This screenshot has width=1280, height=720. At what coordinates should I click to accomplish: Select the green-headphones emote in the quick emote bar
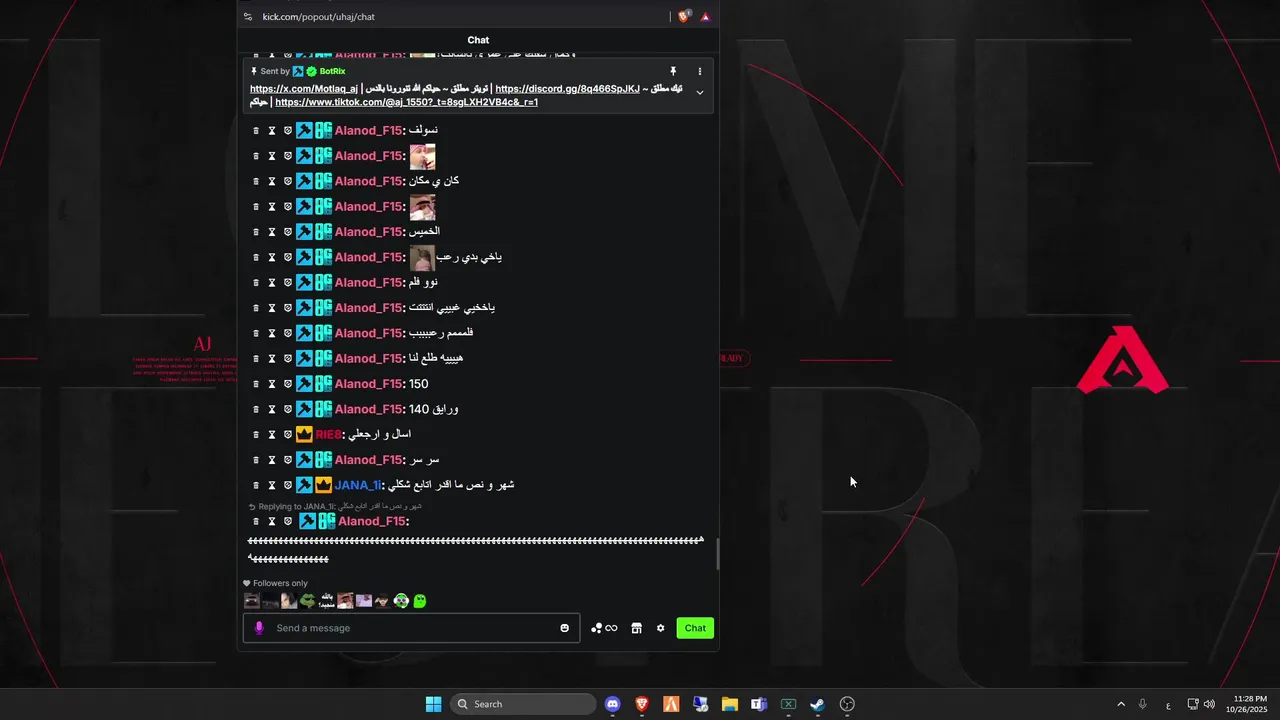pos(401,601)
